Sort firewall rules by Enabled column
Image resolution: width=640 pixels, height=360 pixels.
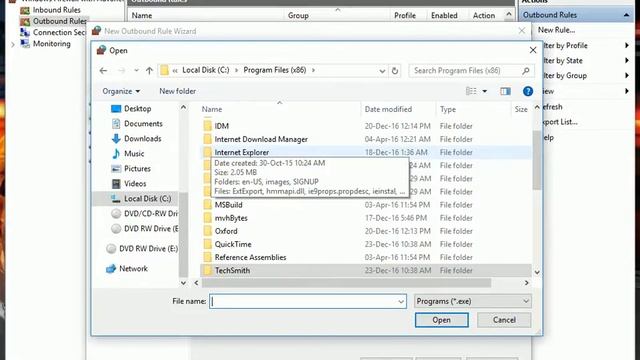(x=444, y=16)
